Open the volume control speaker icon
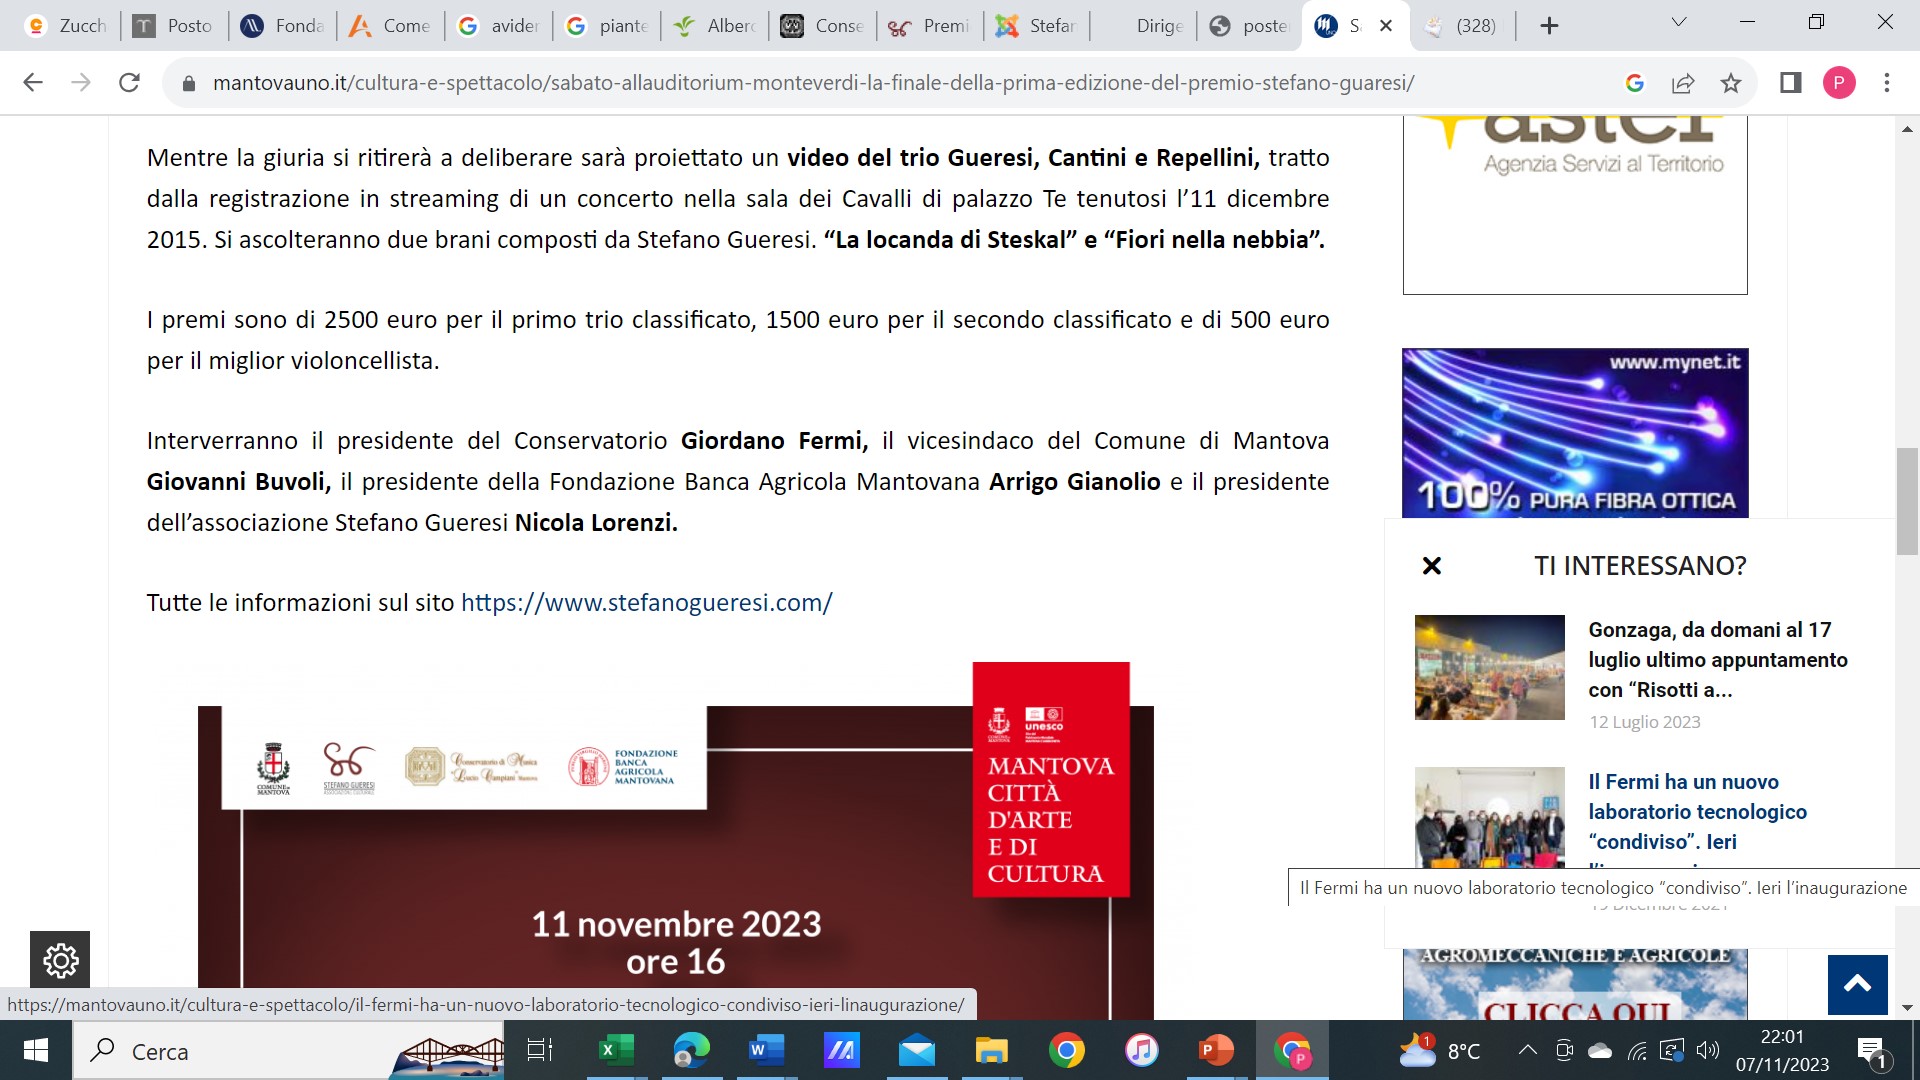The width and height of the screenshot is (1920, 1080). coord(1708,1050)
